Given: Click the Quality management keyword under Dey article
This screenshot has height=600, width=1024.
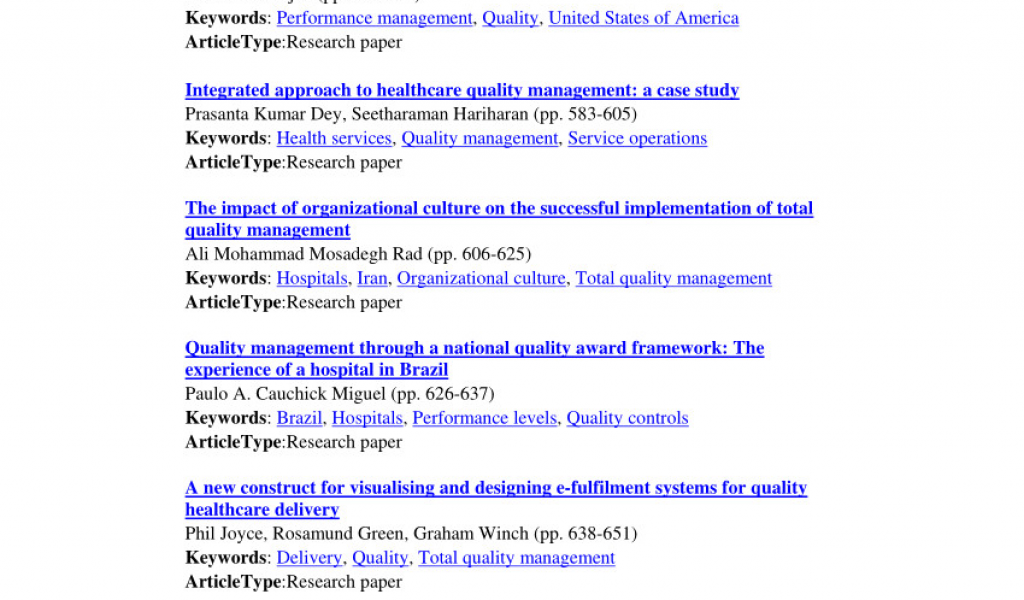Looking at the screenshot, I should [x=479, y=138].
